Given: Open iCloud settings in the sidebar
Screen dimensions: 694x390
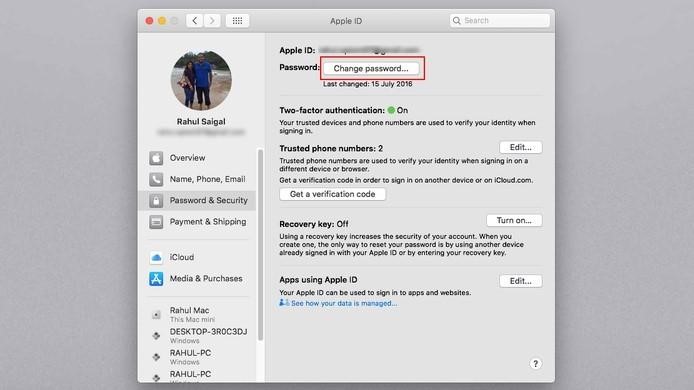Looking at the screenshot, I should (x=198, y=257).
